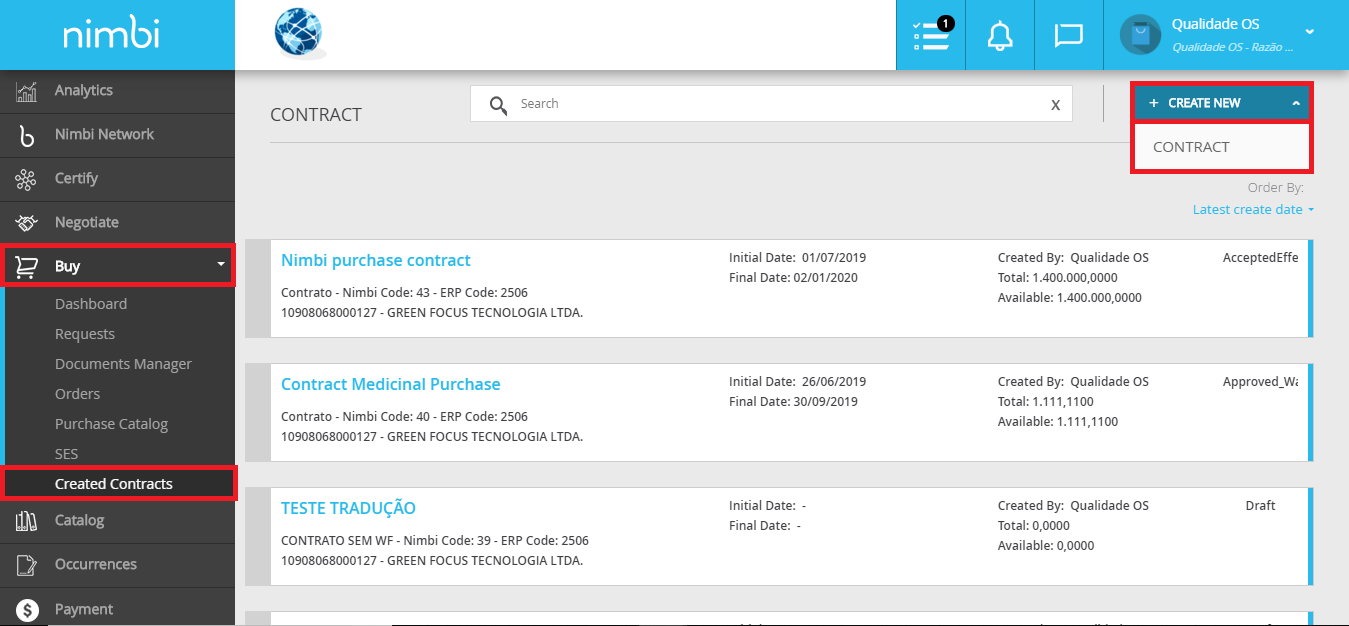Click Total: 1.400.000,0000 value
1349x626 pixels.
click(x=1058, y=278)
